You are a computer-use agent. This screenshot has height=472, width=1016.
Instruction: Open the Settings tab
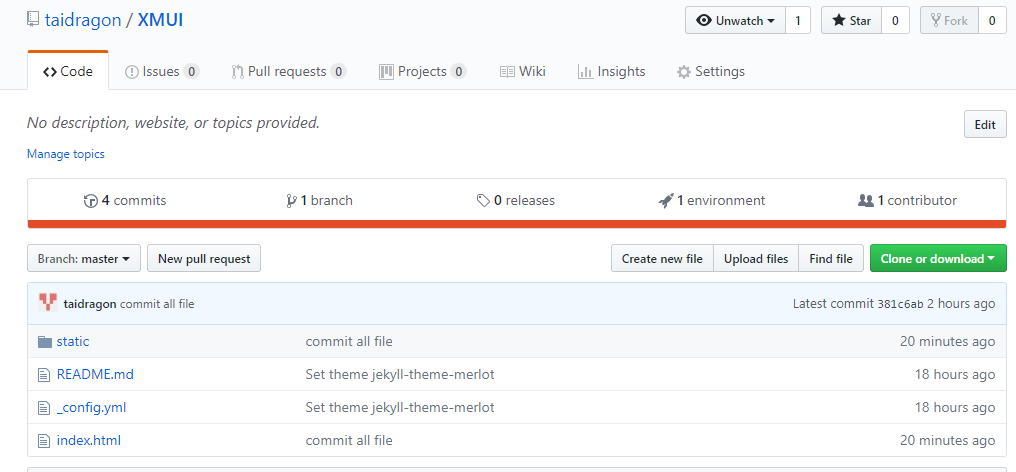pyautogui.click(x=711, y=71)
